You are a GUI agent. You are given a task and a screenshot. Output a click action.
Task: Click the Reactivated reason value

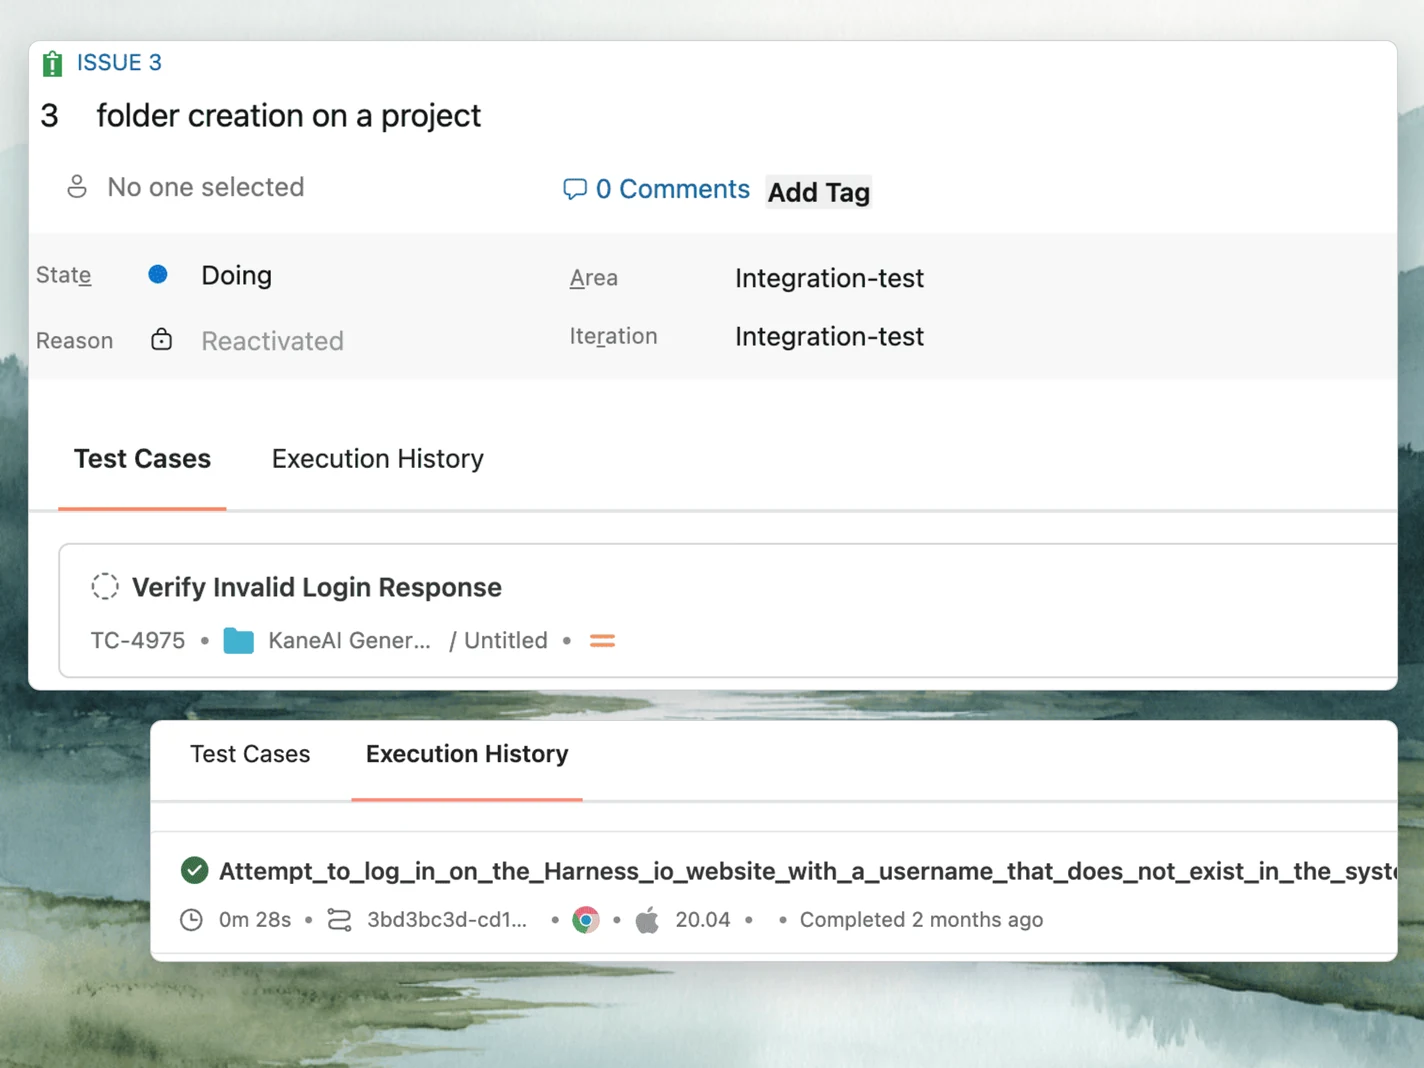(272, 341)
